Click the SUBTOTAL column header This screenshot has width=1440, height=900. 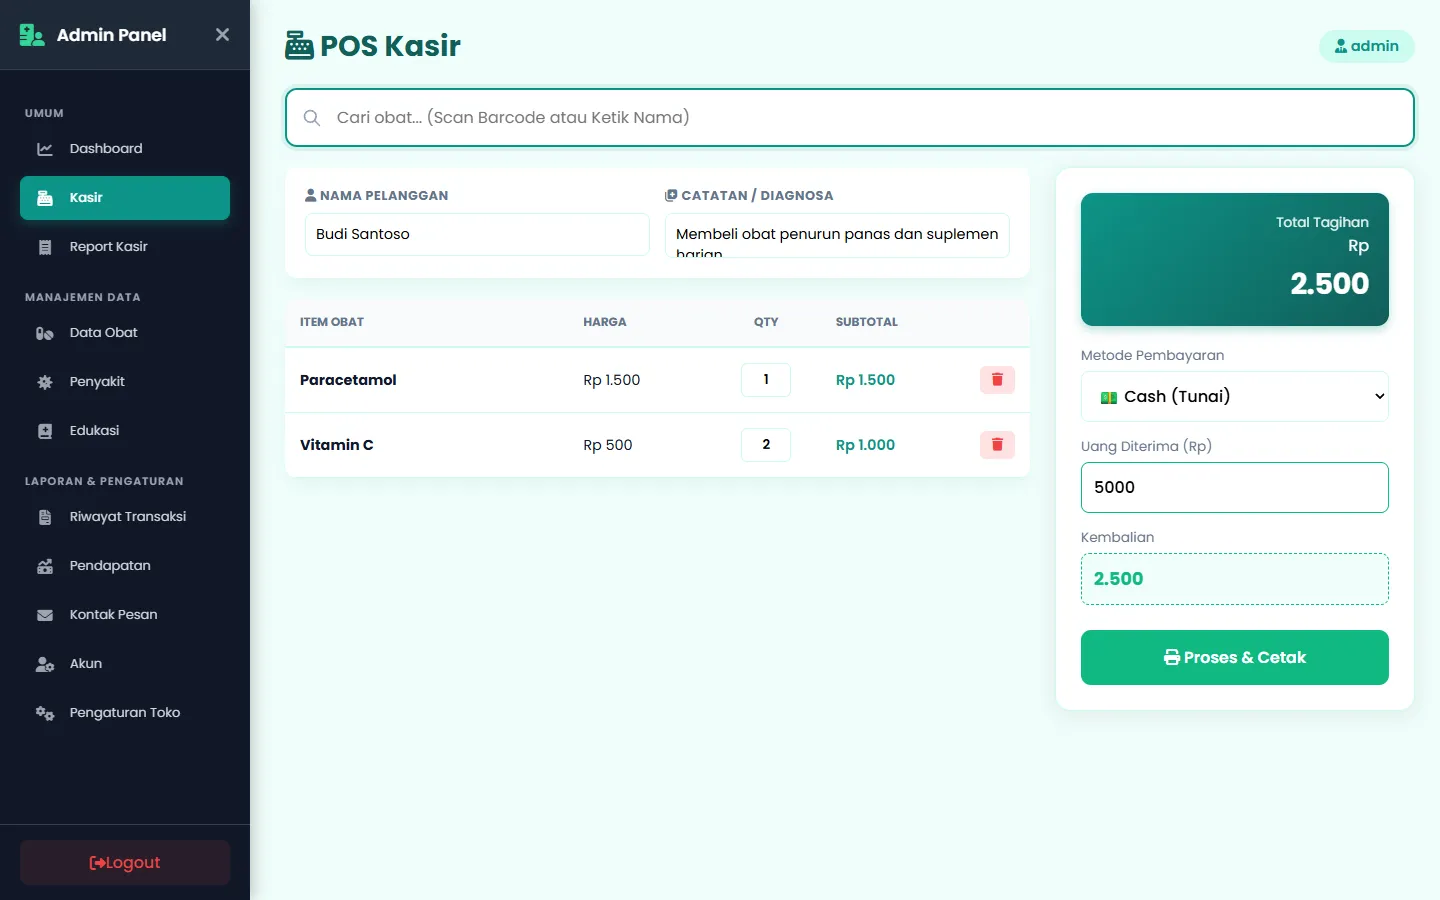tap(867, 322)
